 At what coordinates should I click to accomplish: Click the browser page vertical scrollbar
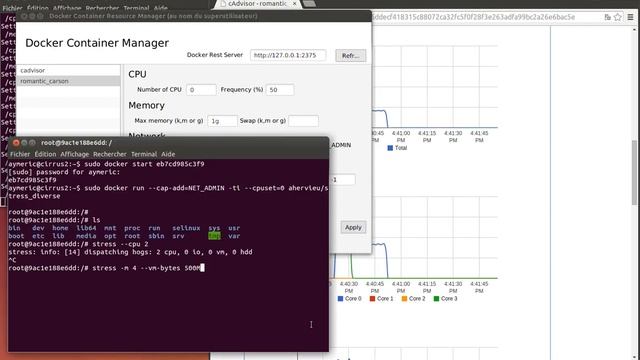click(634, 172)
